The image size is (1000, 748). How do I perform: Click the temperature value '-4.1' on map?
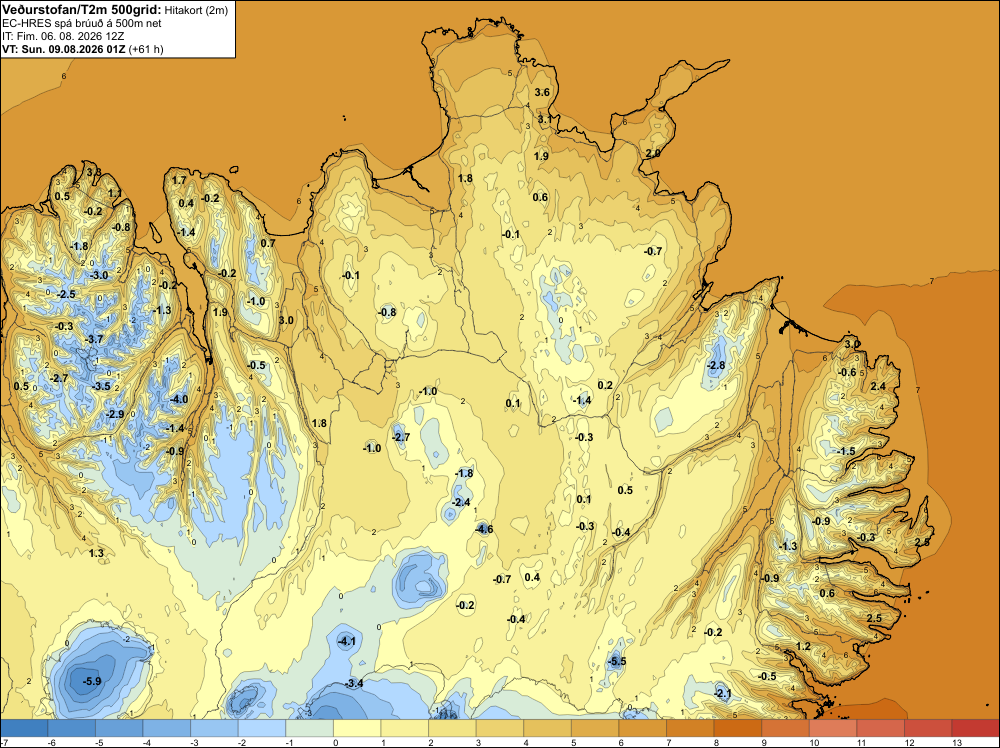point(346,641)
